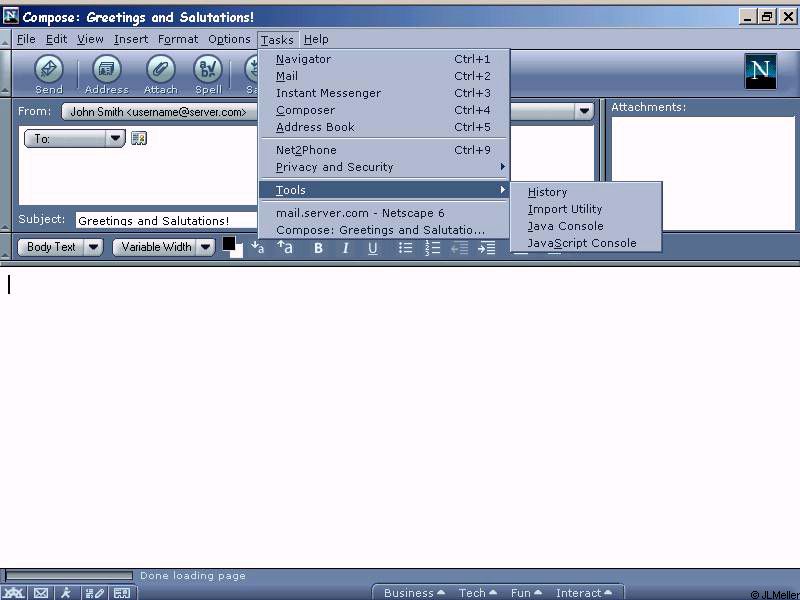Open Import Utility from the Tools submenu
The width and height of the screenshot is (800, 600).
point(586,209)
